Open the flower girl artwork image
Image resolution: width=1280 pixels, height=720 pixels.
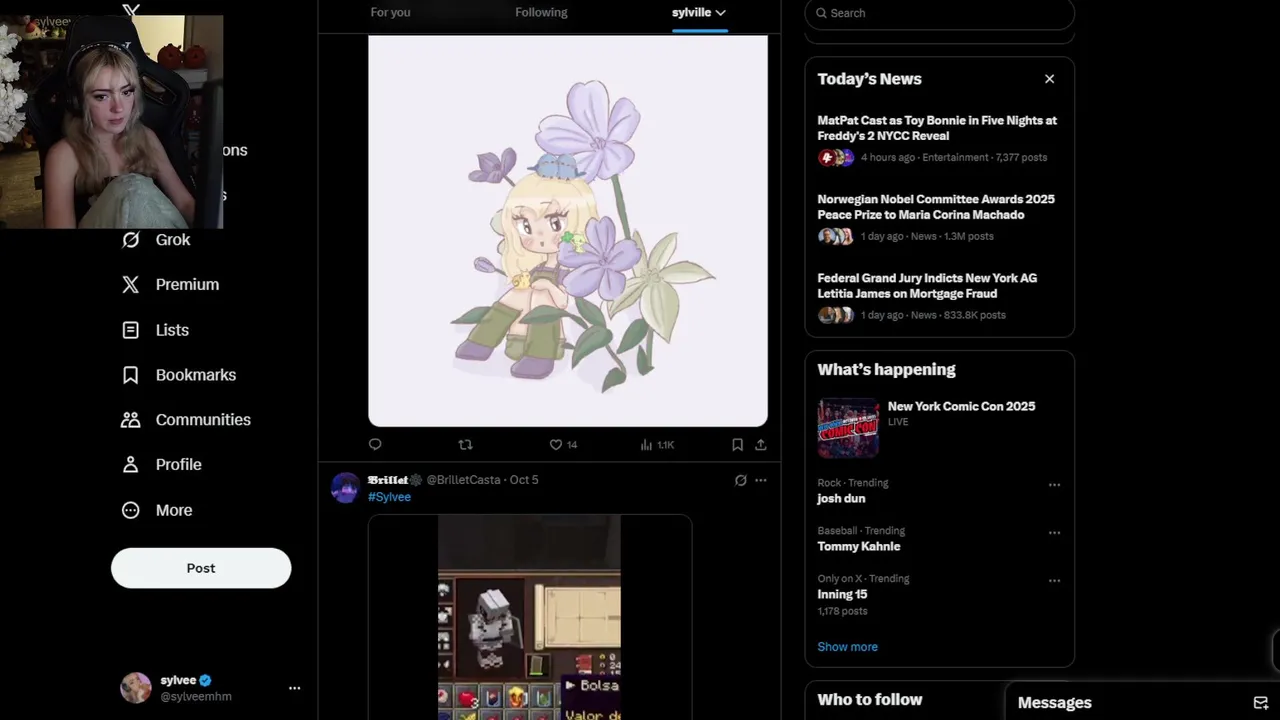568,231
